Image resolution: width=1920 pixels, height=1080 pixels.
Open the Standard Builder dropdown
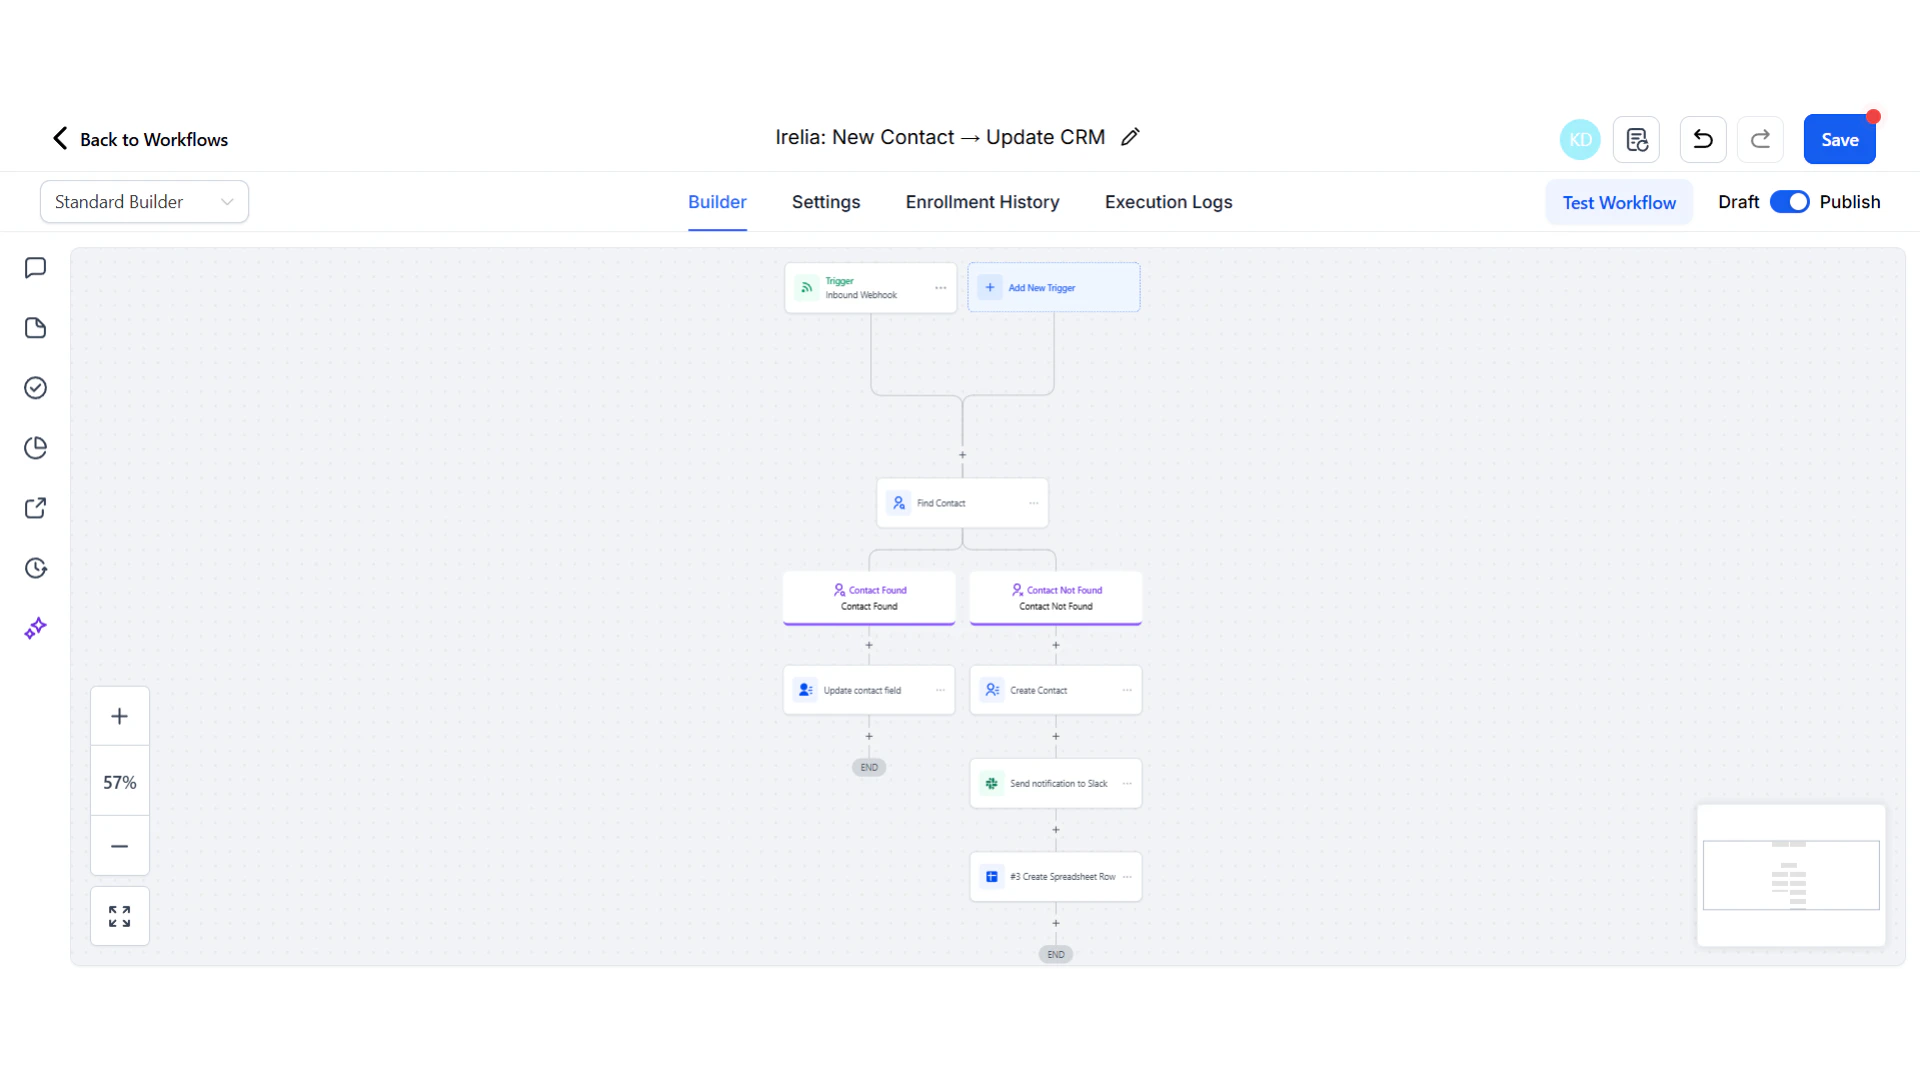[143, 201]
